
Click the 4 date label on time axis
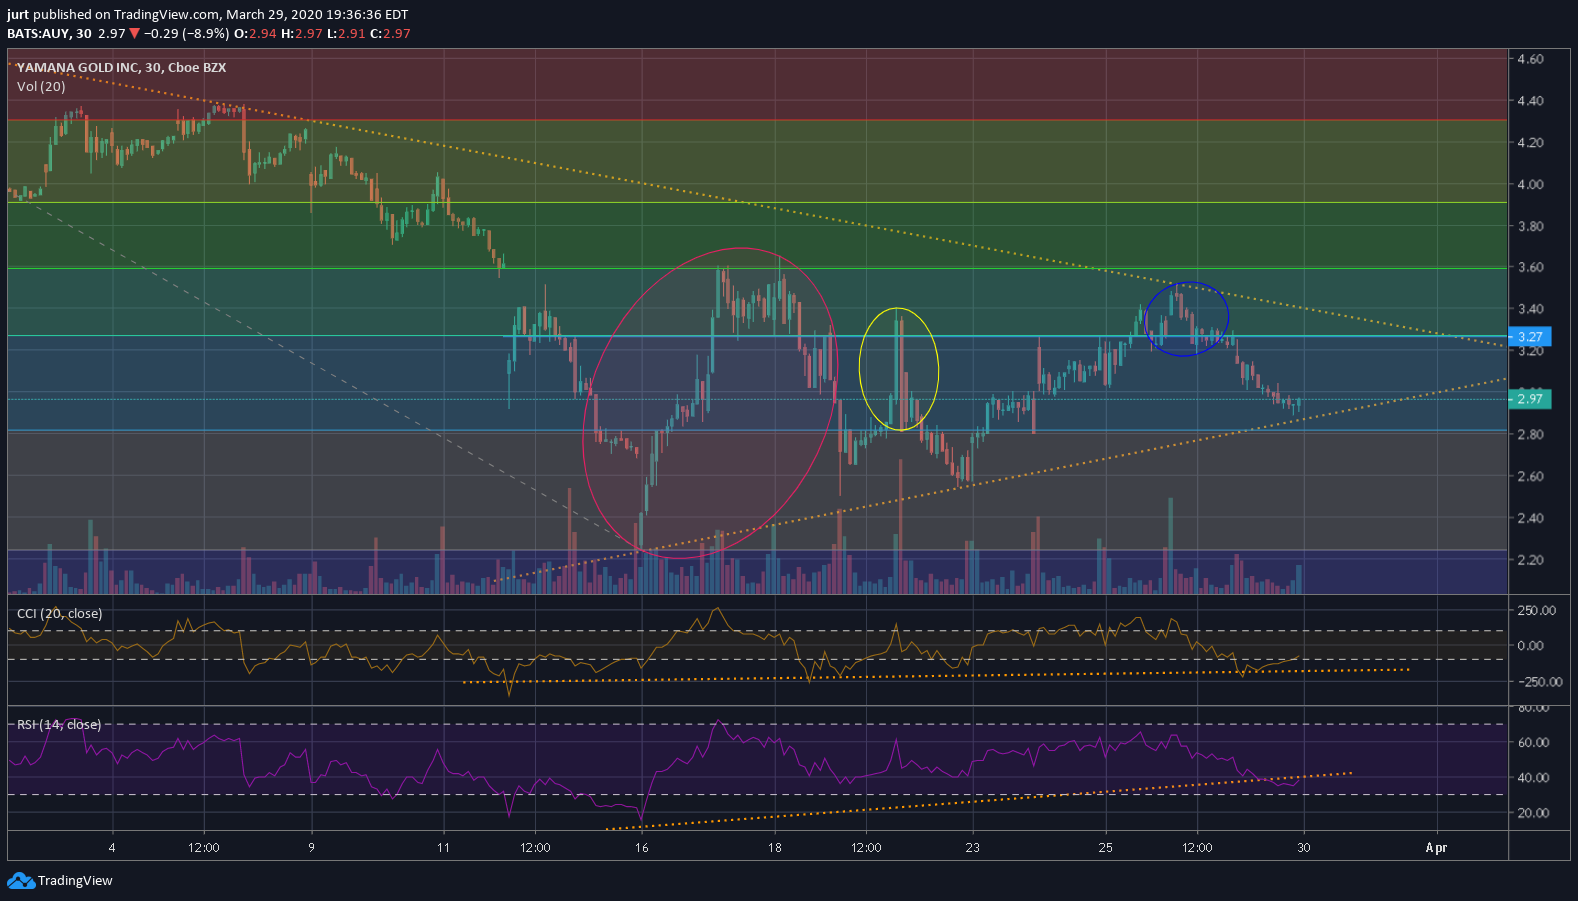(112, 848)
